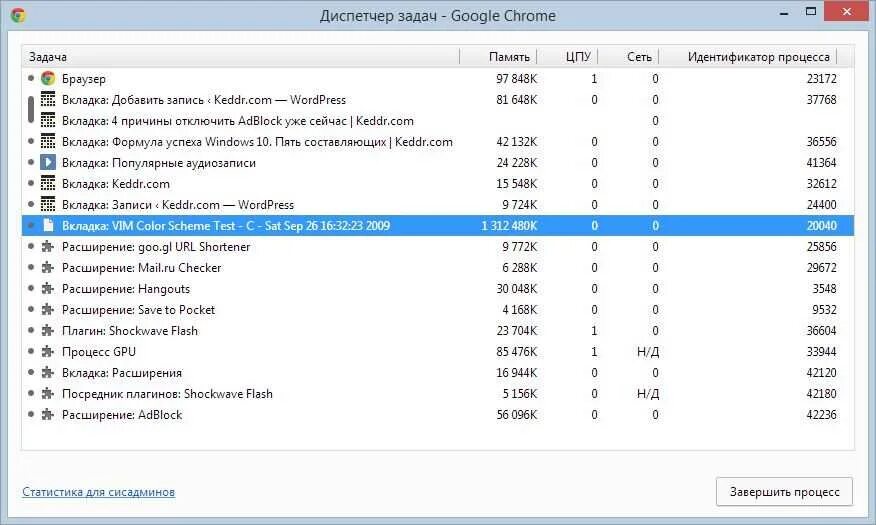Select row Расширение: goo.gl URL Shortener
876x525 pixels.
438,247
